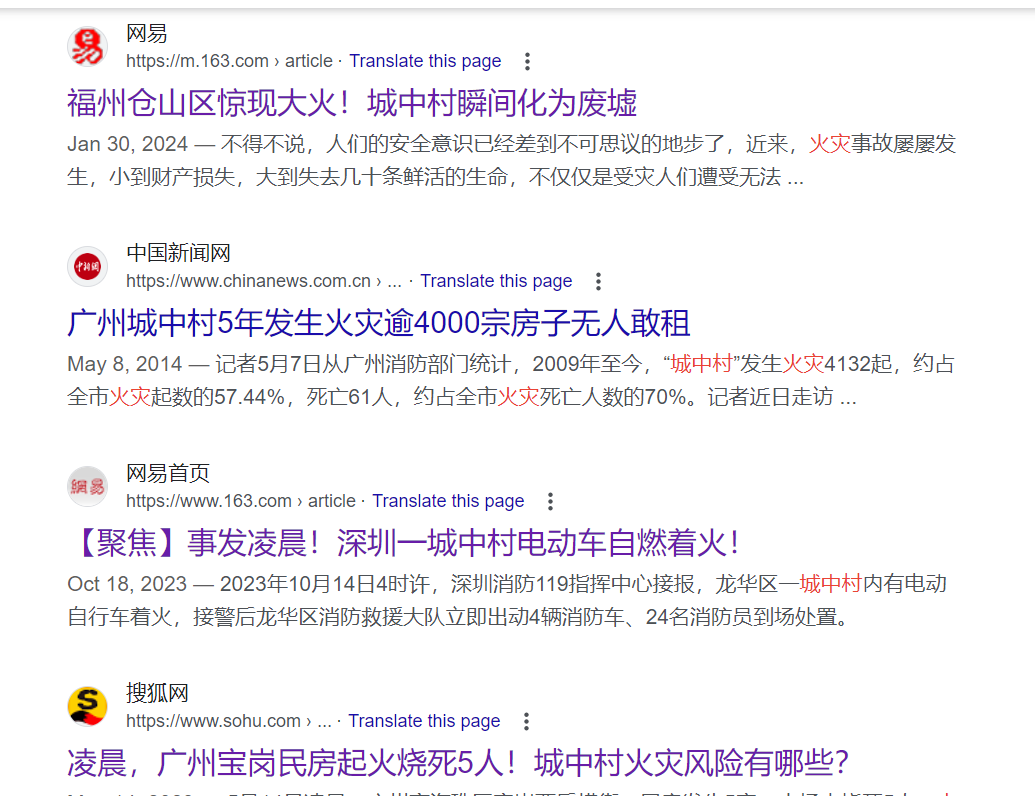Open headline 福州仓山区惊现大火

point(352,103)
